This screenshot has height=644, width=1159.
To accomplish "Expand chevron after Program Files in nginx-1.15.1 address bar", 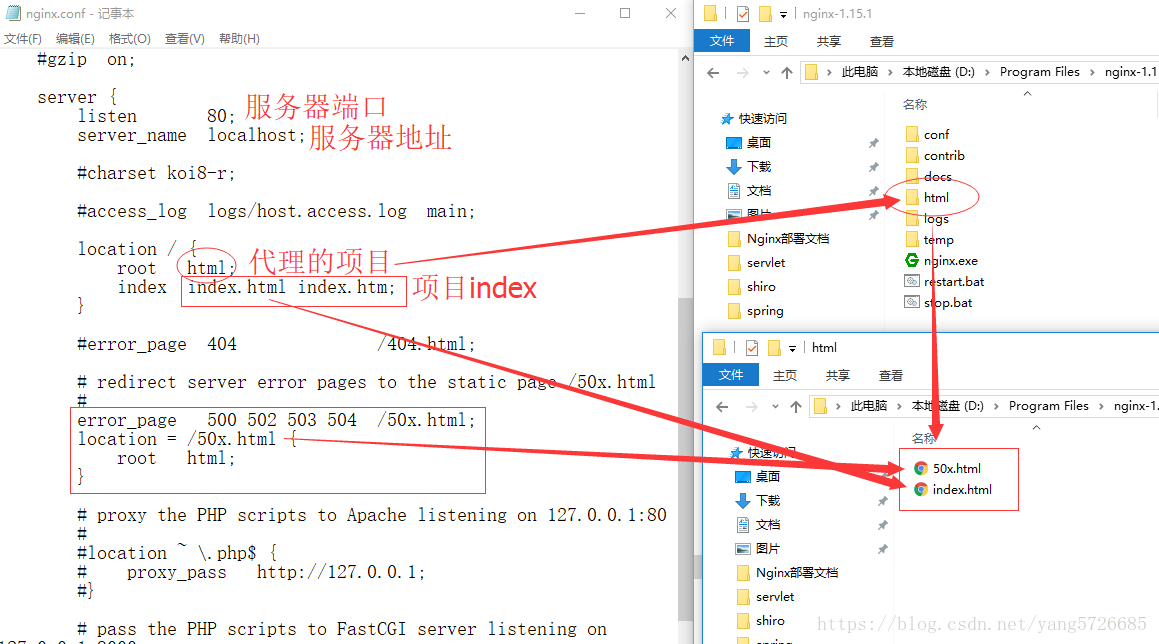I will pyautogui.click(x=1092, y=72).
